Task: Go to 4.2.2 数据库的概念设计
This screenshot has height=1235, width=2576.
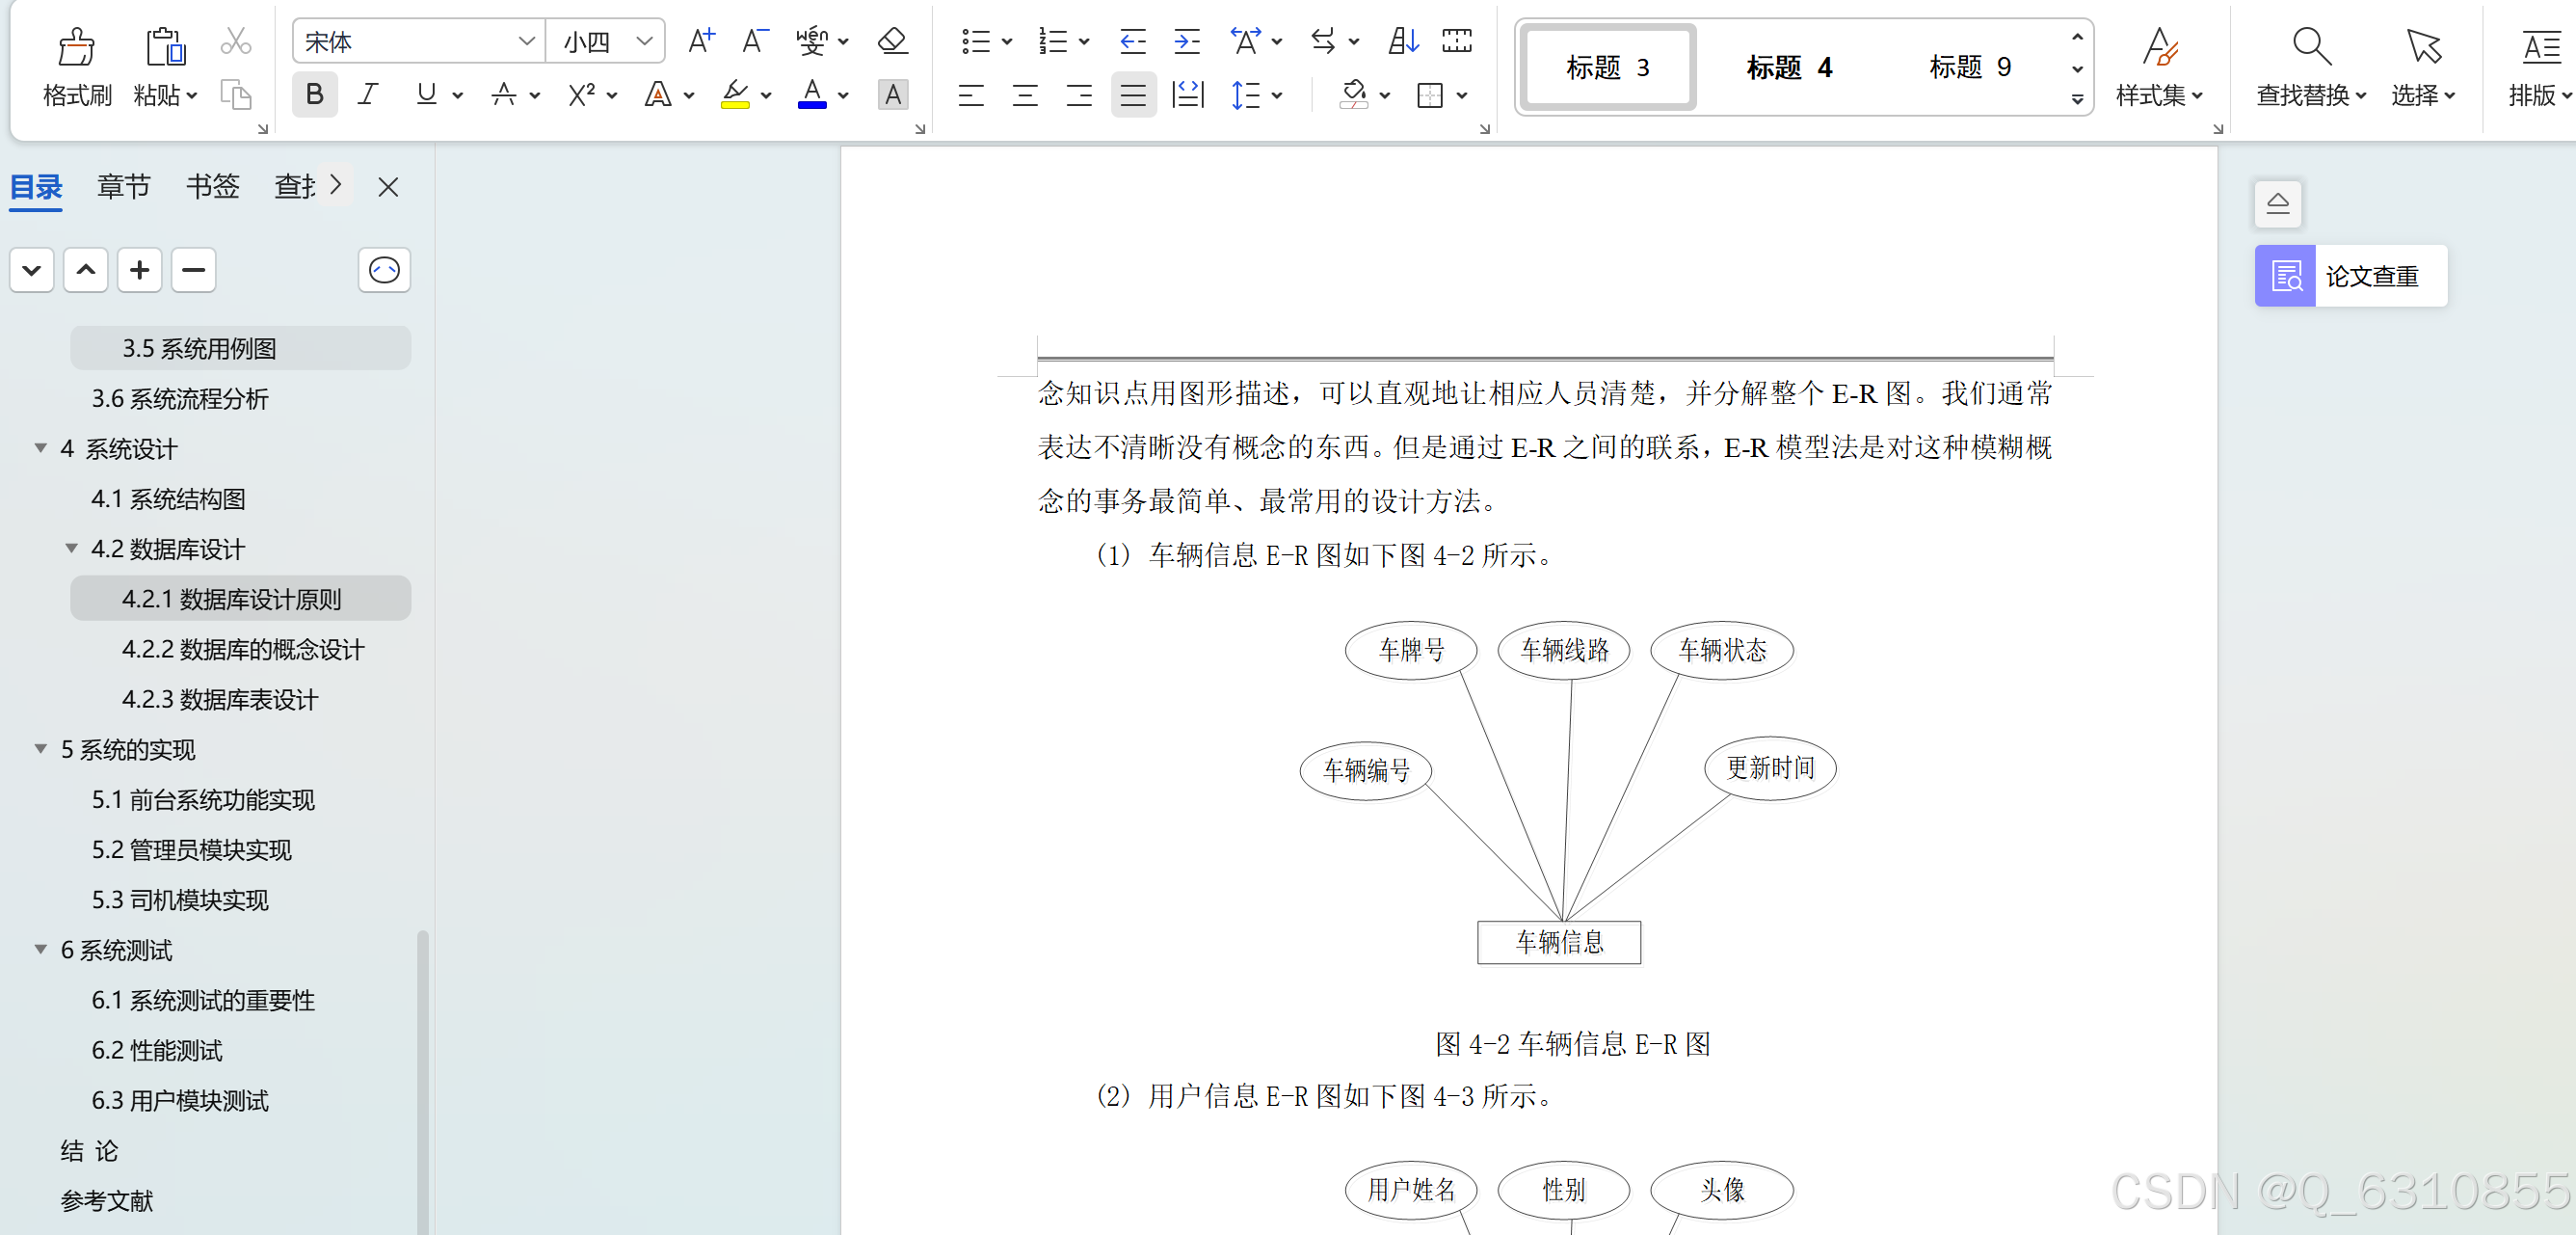Action: pyautogui.click(x=243, y=649)
